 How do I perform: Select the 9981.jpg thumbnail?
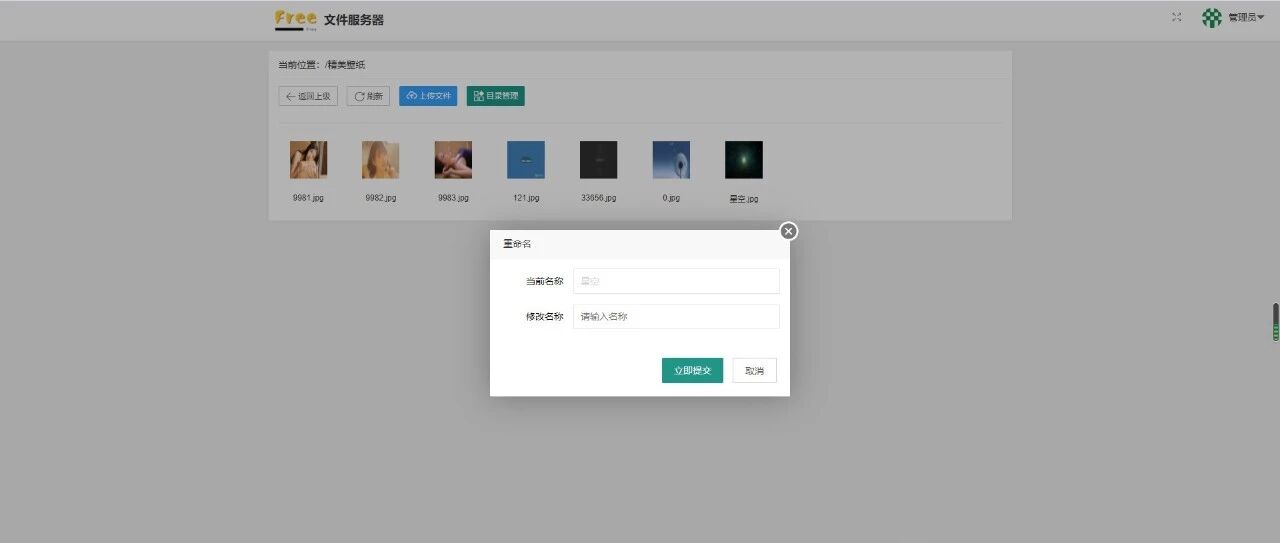tap(308, 160)
